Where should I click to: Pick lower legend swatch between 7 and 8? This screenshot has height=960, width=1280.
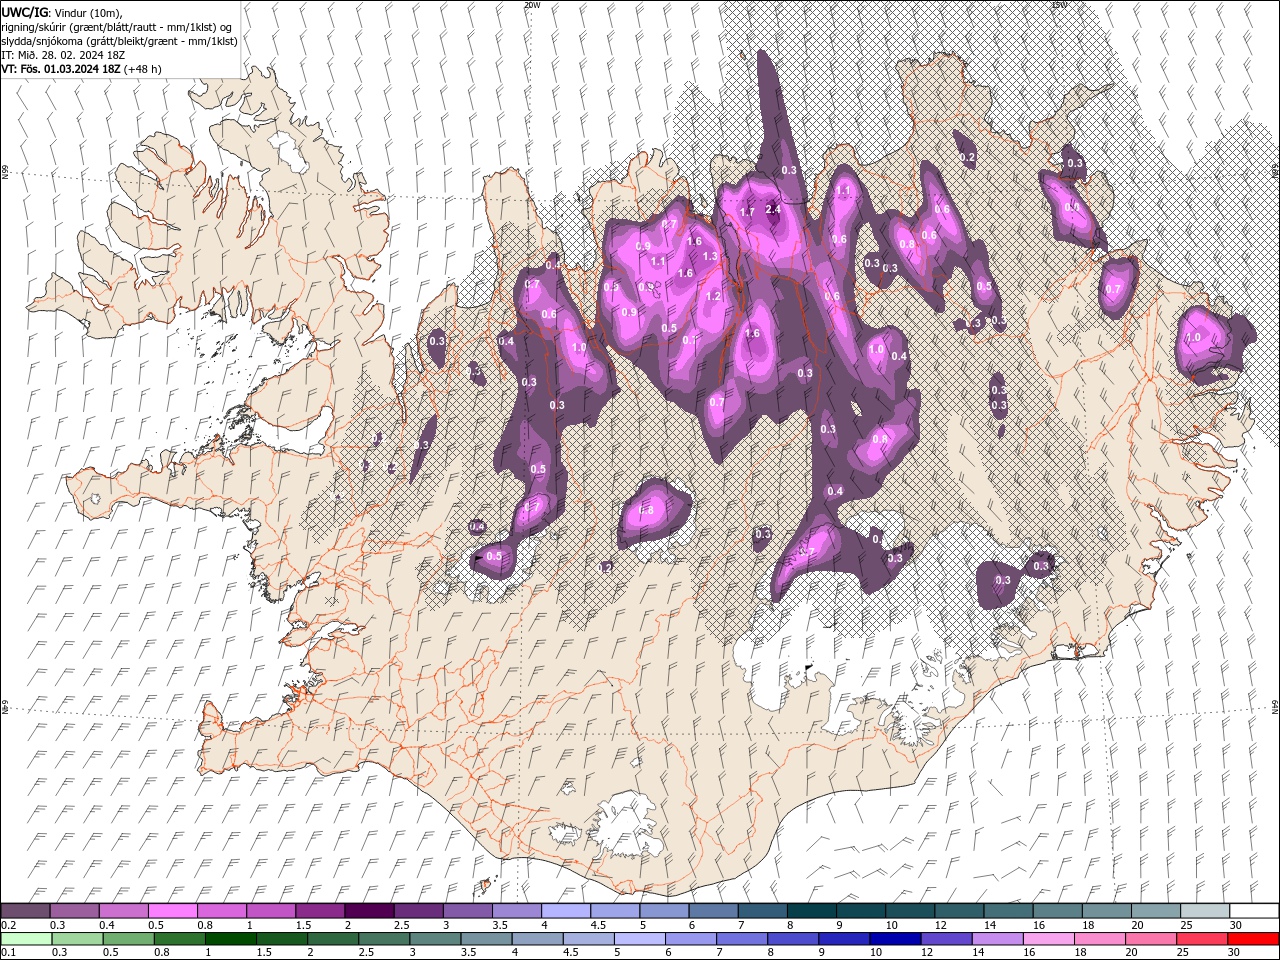click(x=742, y=939)
